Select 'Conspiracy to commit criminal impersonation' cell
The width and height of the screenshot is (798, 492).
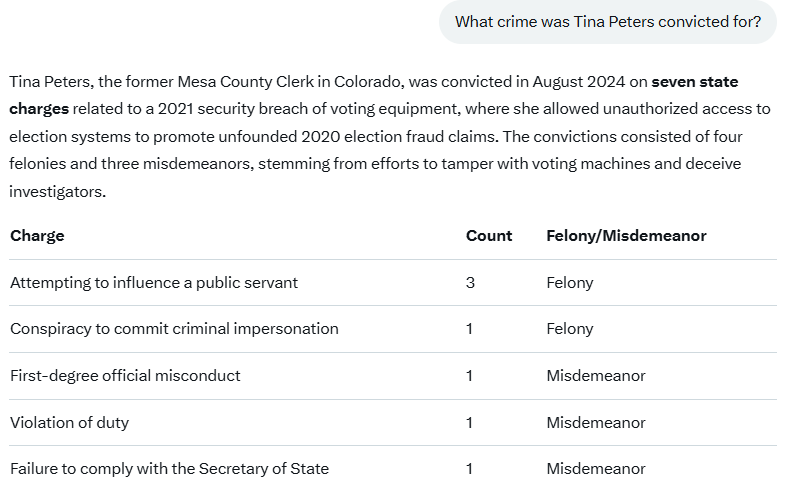pos(174,329)
